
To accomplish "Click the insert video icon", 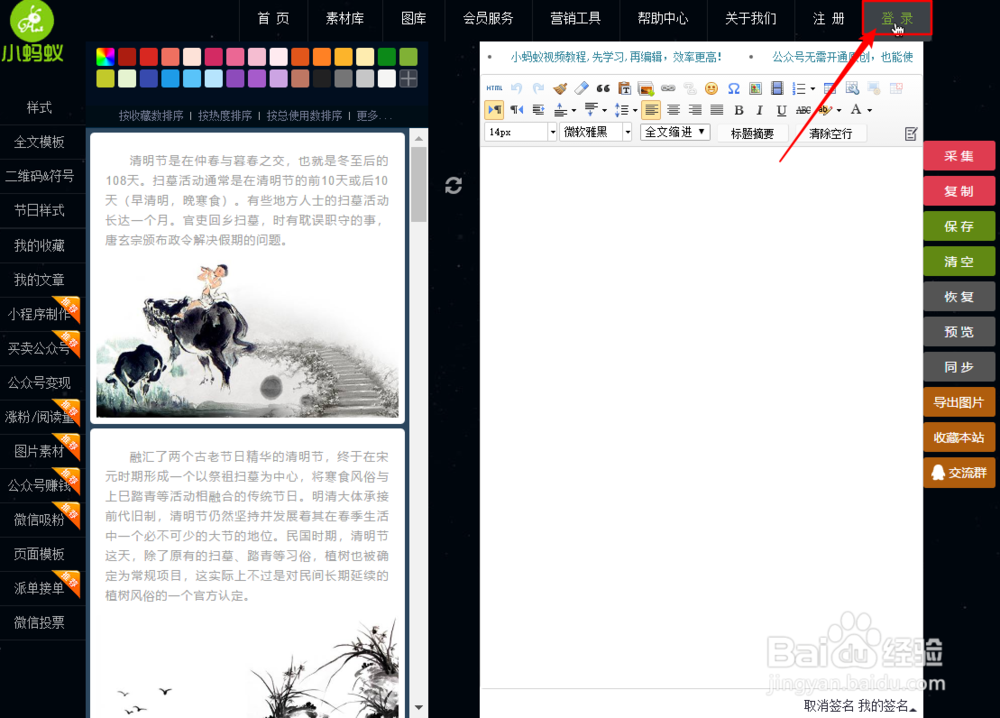I will click(776, 88).
